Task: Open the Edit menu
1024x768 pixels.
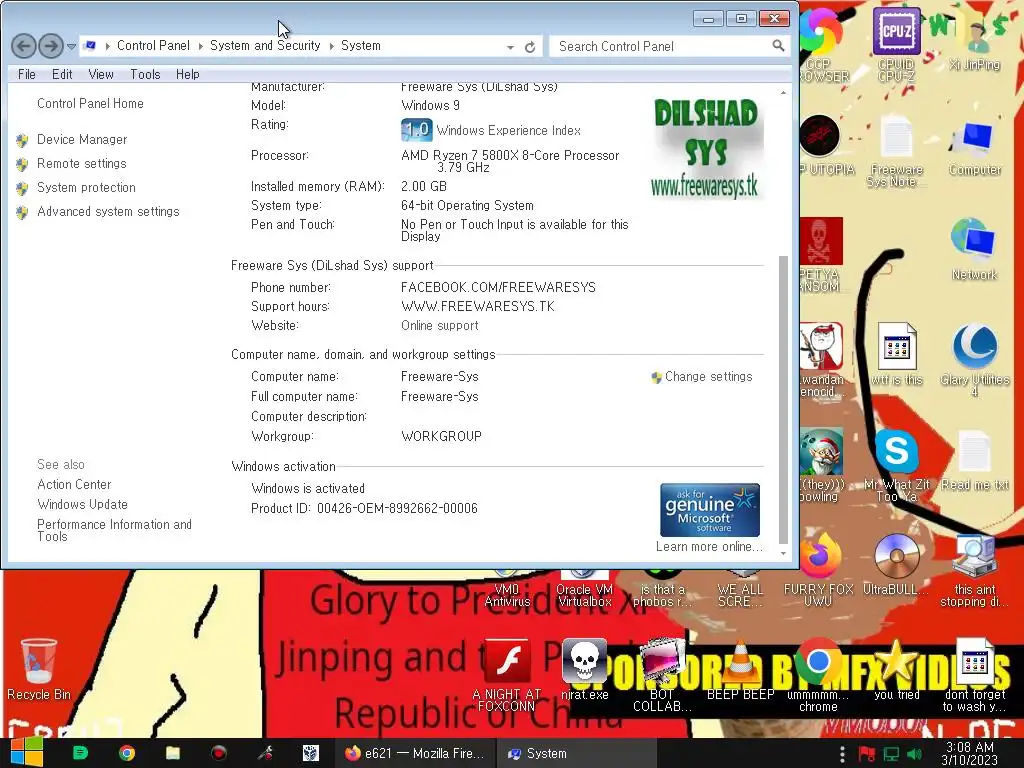Action: 62,74
